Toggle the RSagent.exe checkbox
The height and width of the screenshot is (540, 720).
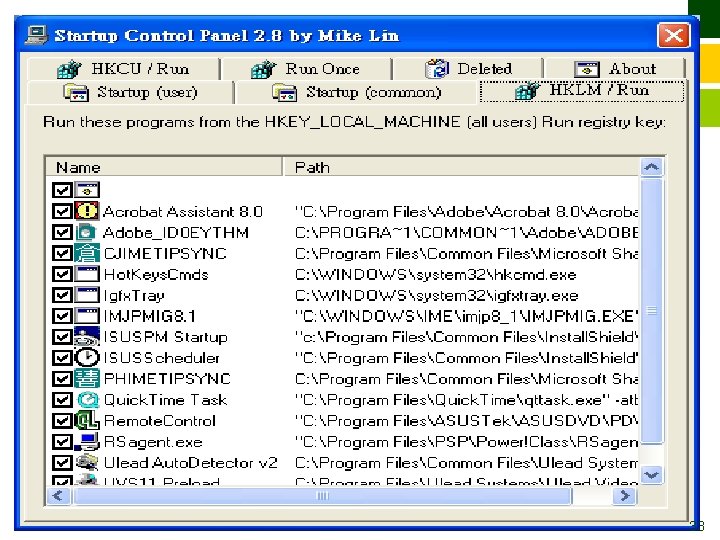[62, 441]
